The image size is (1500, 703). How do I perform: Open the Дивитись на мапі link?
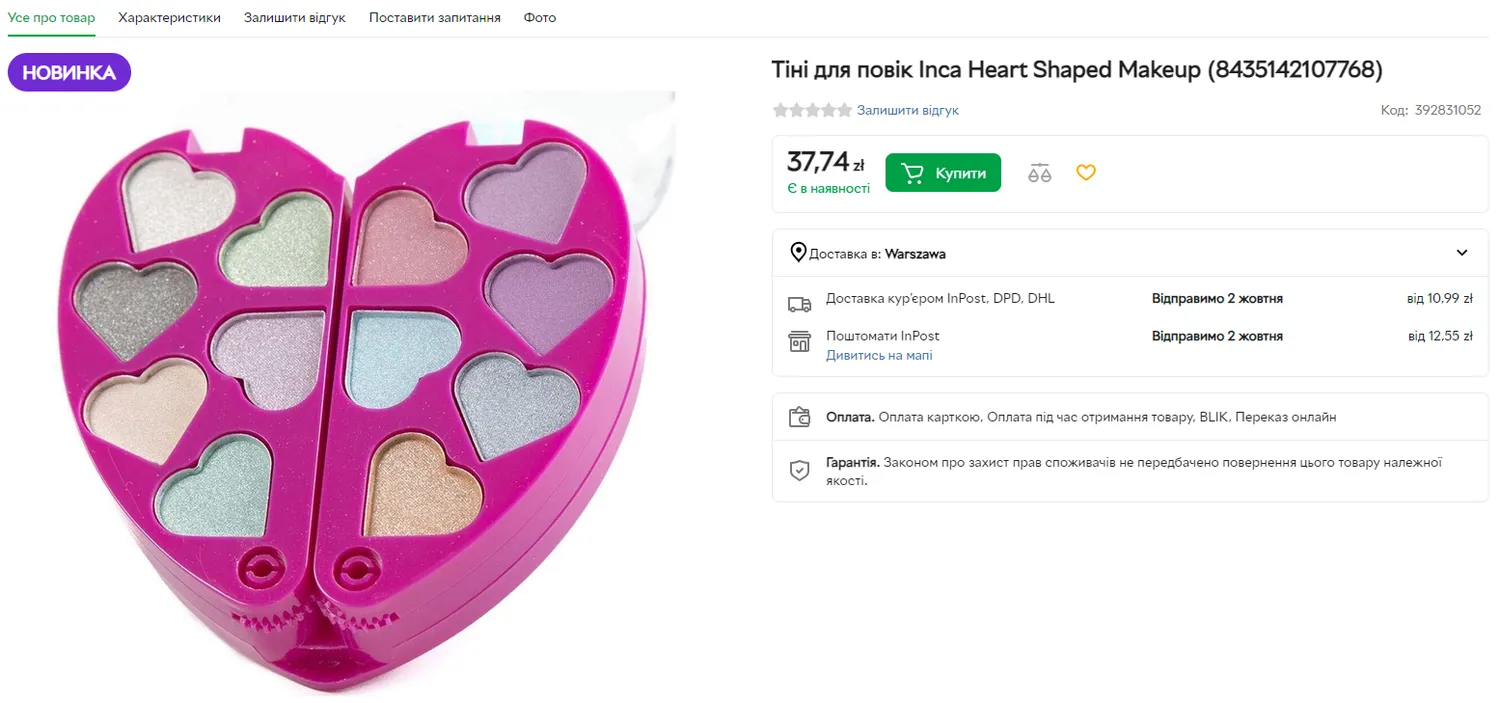(879, 355)
